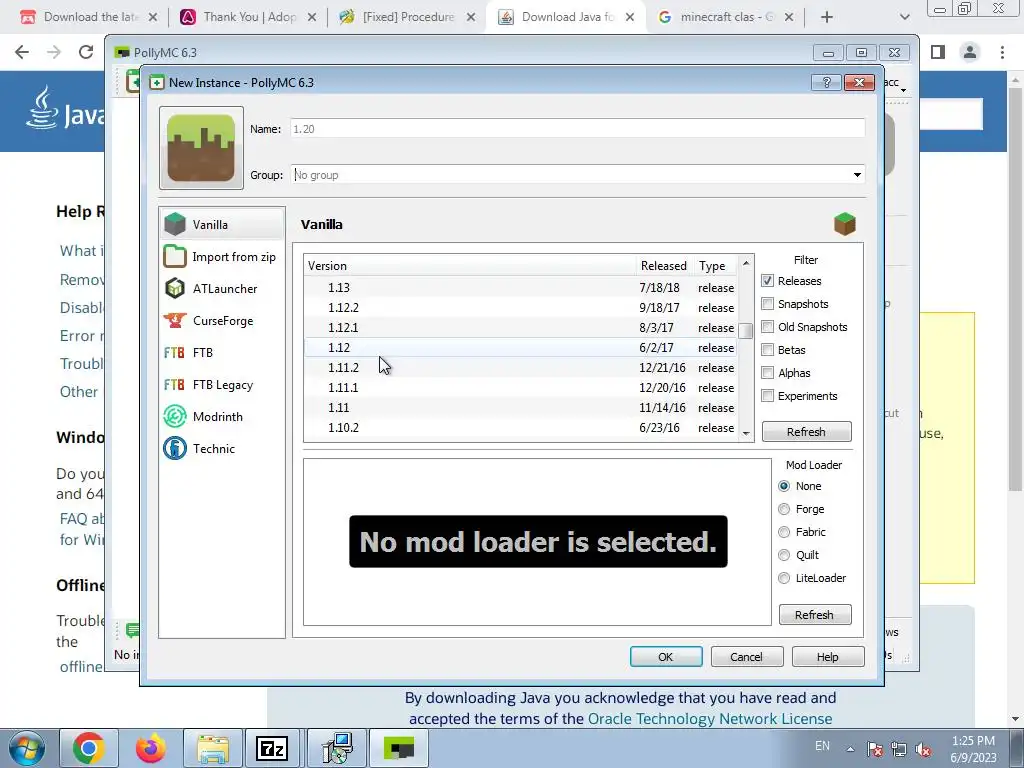Enable the Old Snapshots filter
The image size is (1024, 768).
[767, 327]
